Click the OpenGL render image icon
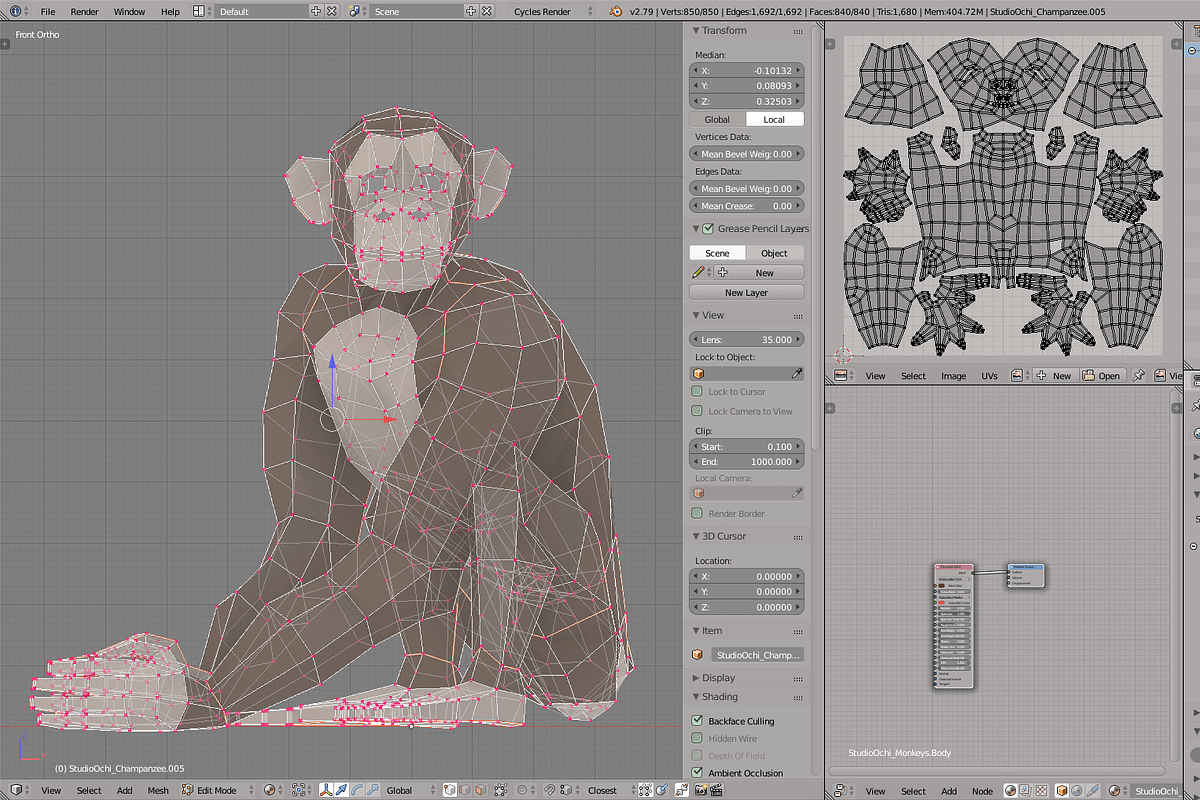 point(701,790)
